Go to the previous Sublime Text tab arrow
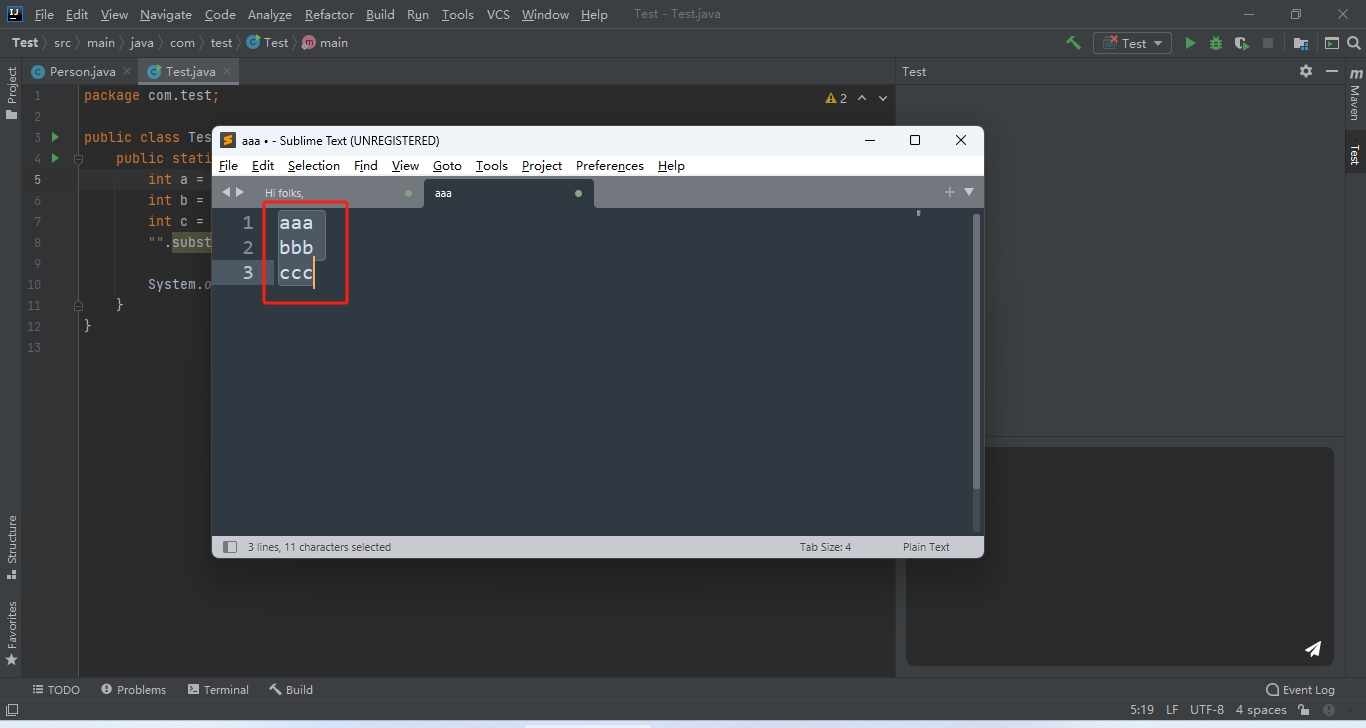The width and height of the screenshot is (1366, 728). 226,192
